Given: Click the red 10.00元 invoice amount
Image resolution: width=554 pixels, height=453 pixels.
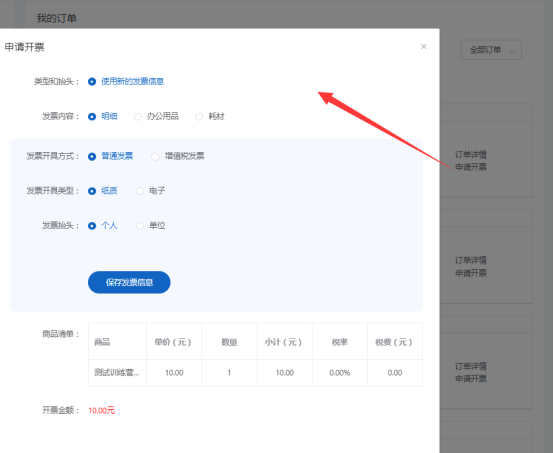Looking at the screenshot, I should [101, 410].
